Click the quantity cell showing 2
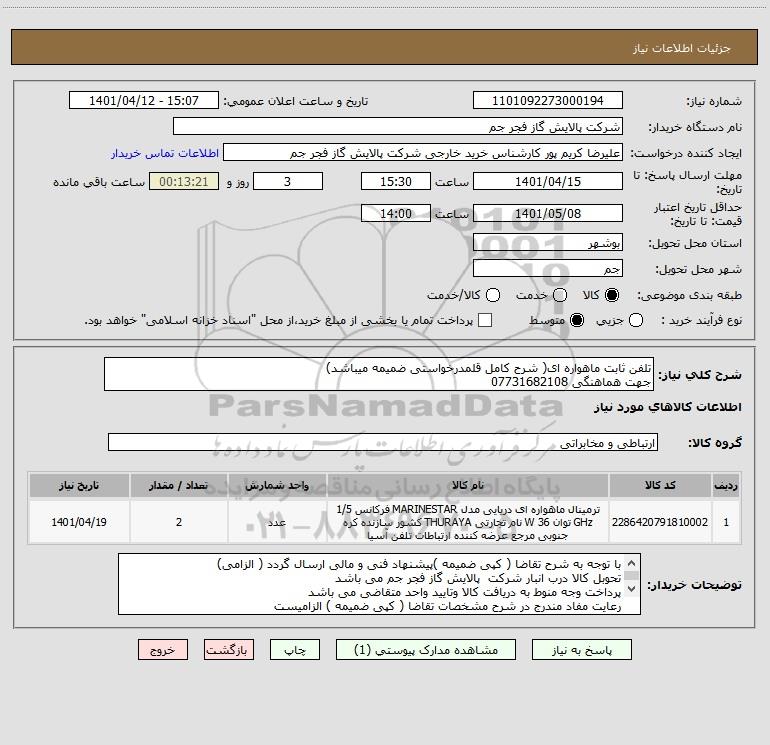This screenshot has width=770, height=745. (179, 522)
